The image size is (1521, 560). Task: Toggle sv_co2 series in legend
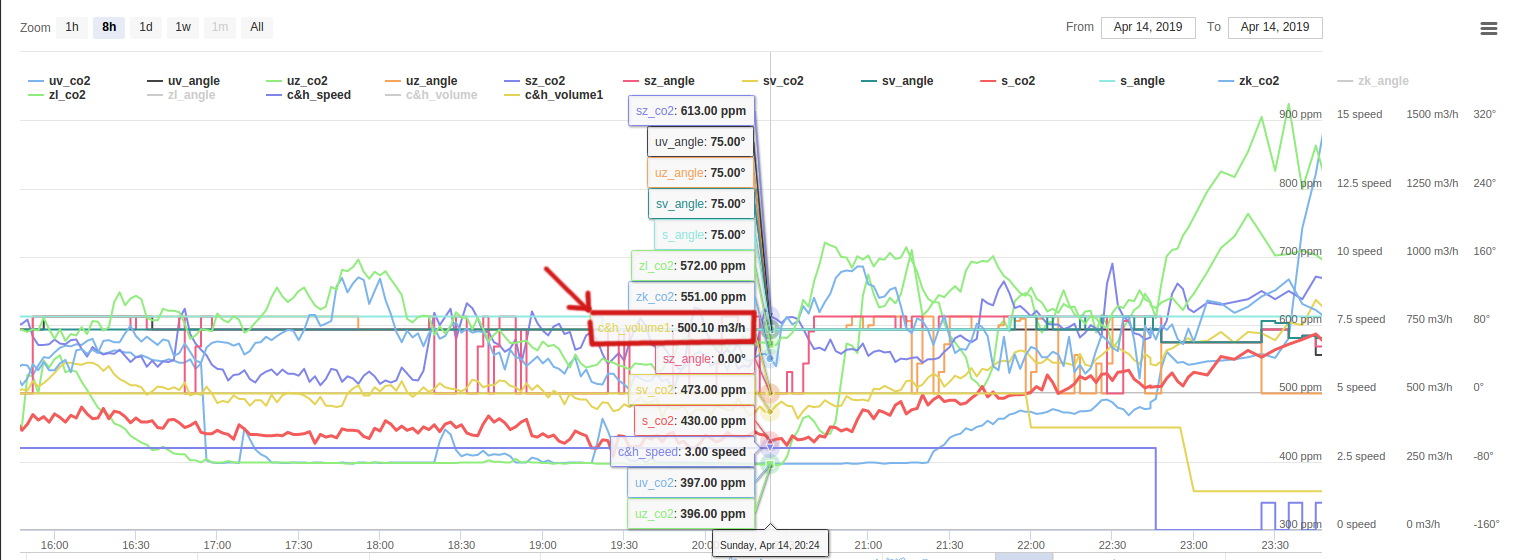point(773,81)
